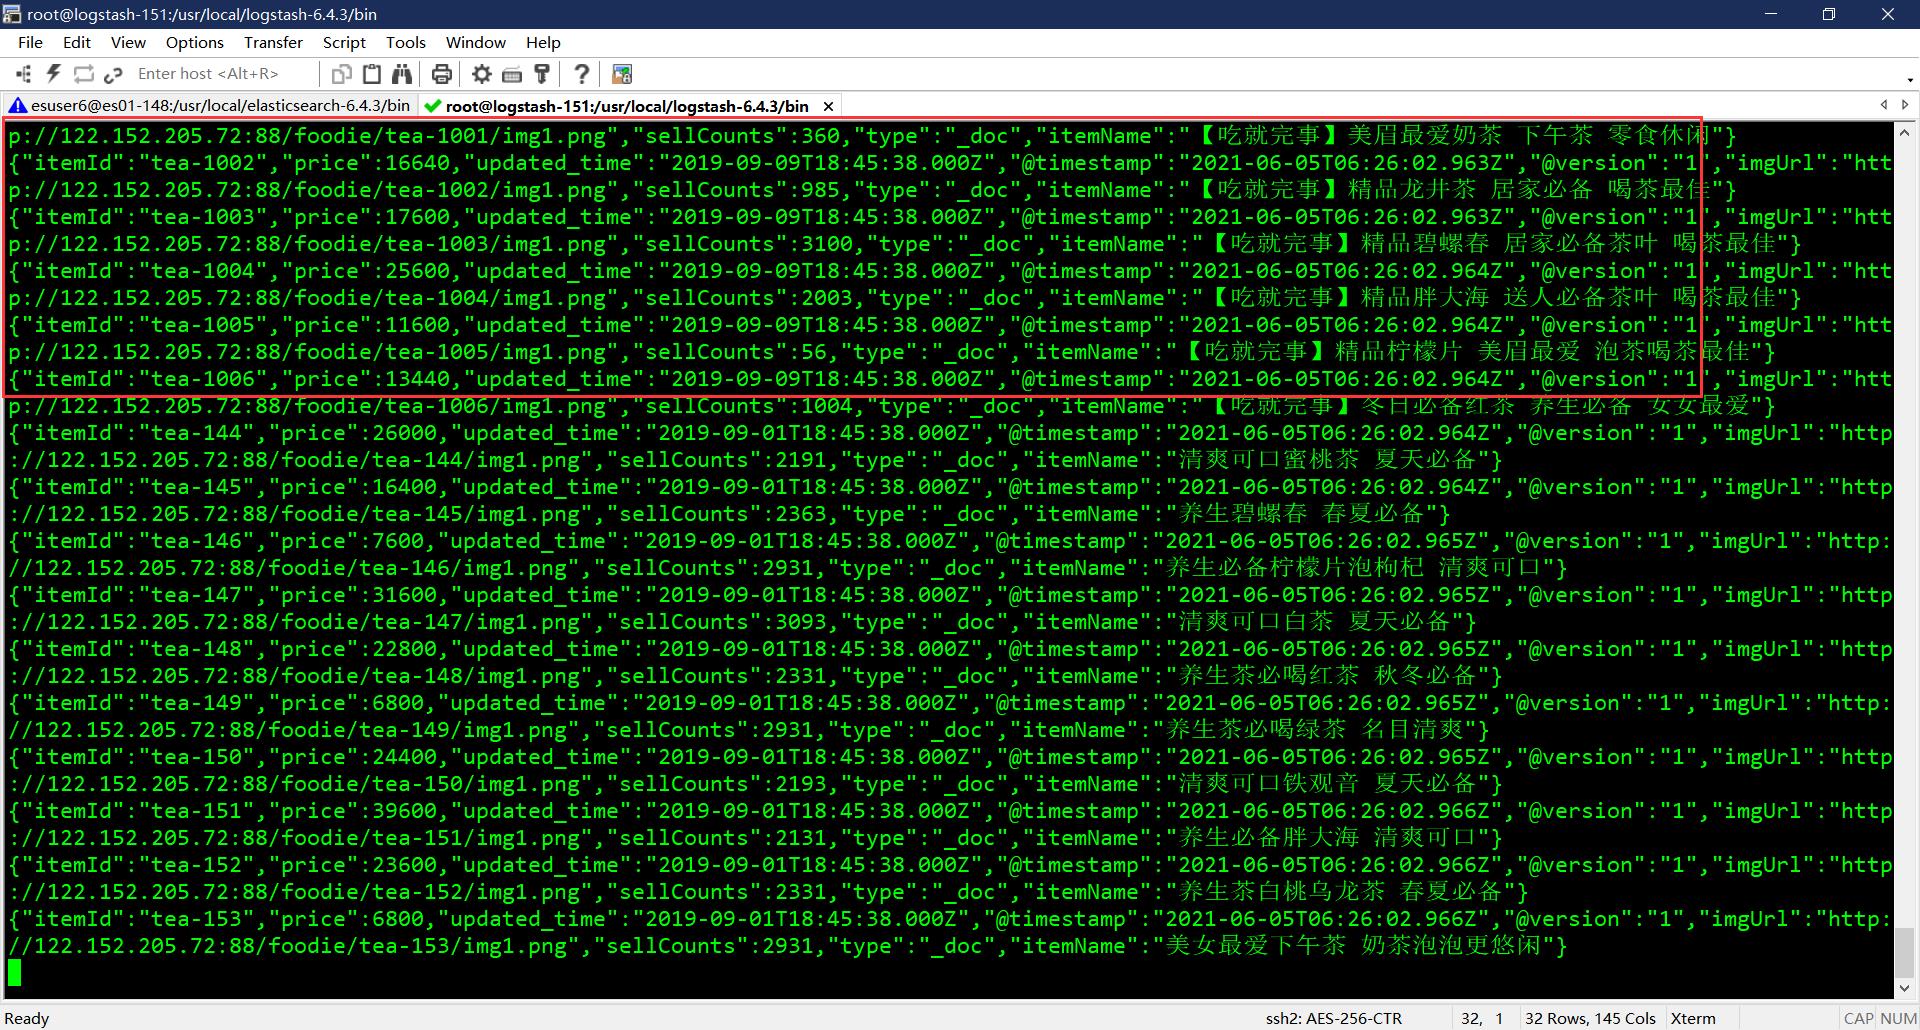1920x1030 pixels.
Task: Click the Print icon
Action: (x=441, y=74)
